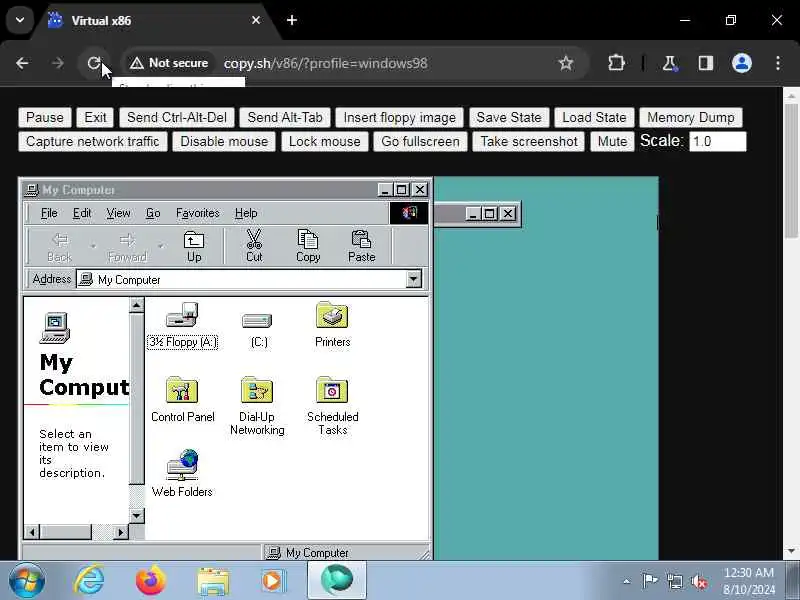Open the Chrome three-dot menu
This screenshot has height=600, width=800.
point(778,63)
